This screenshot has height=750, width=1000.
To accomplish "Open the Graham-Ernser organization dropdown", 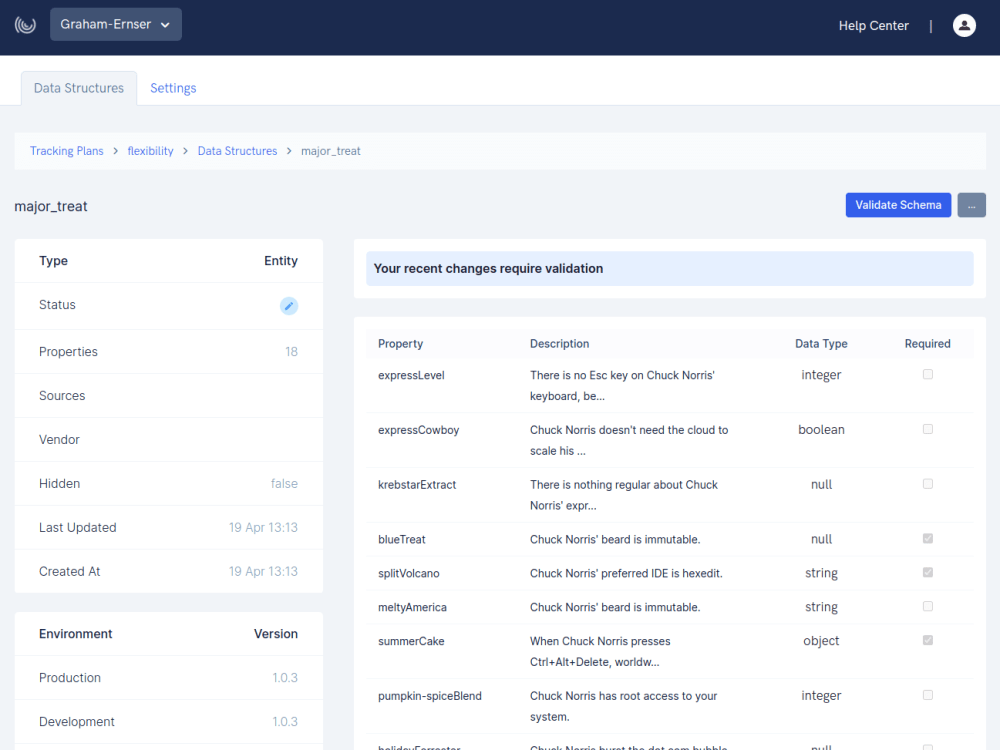I will click(x=116, y=24).
